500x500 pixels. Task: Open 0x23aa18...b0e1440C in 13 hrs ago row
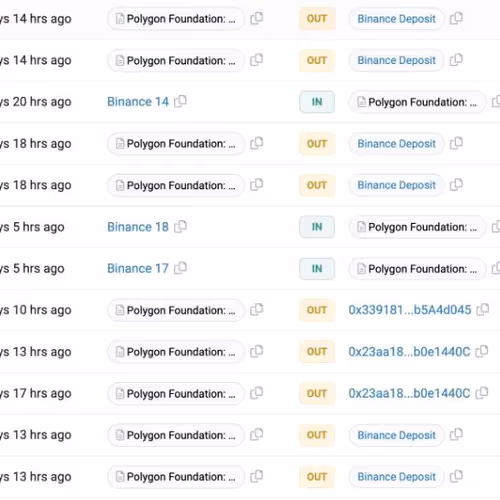409,352
